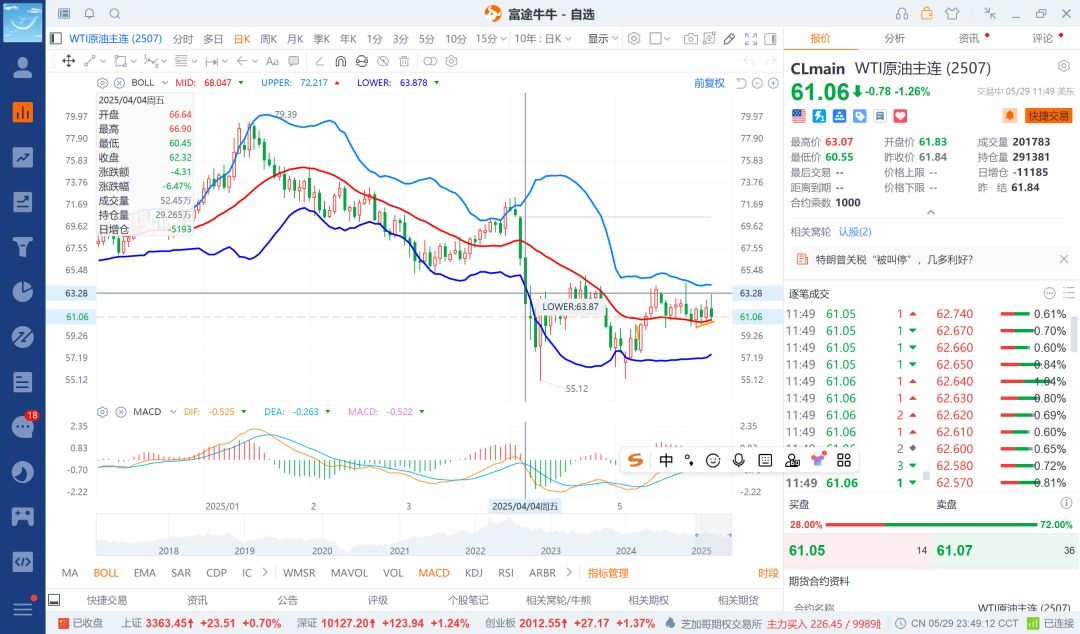
Task: Open the news document icon in sidebar
Action: click(23, 382)
